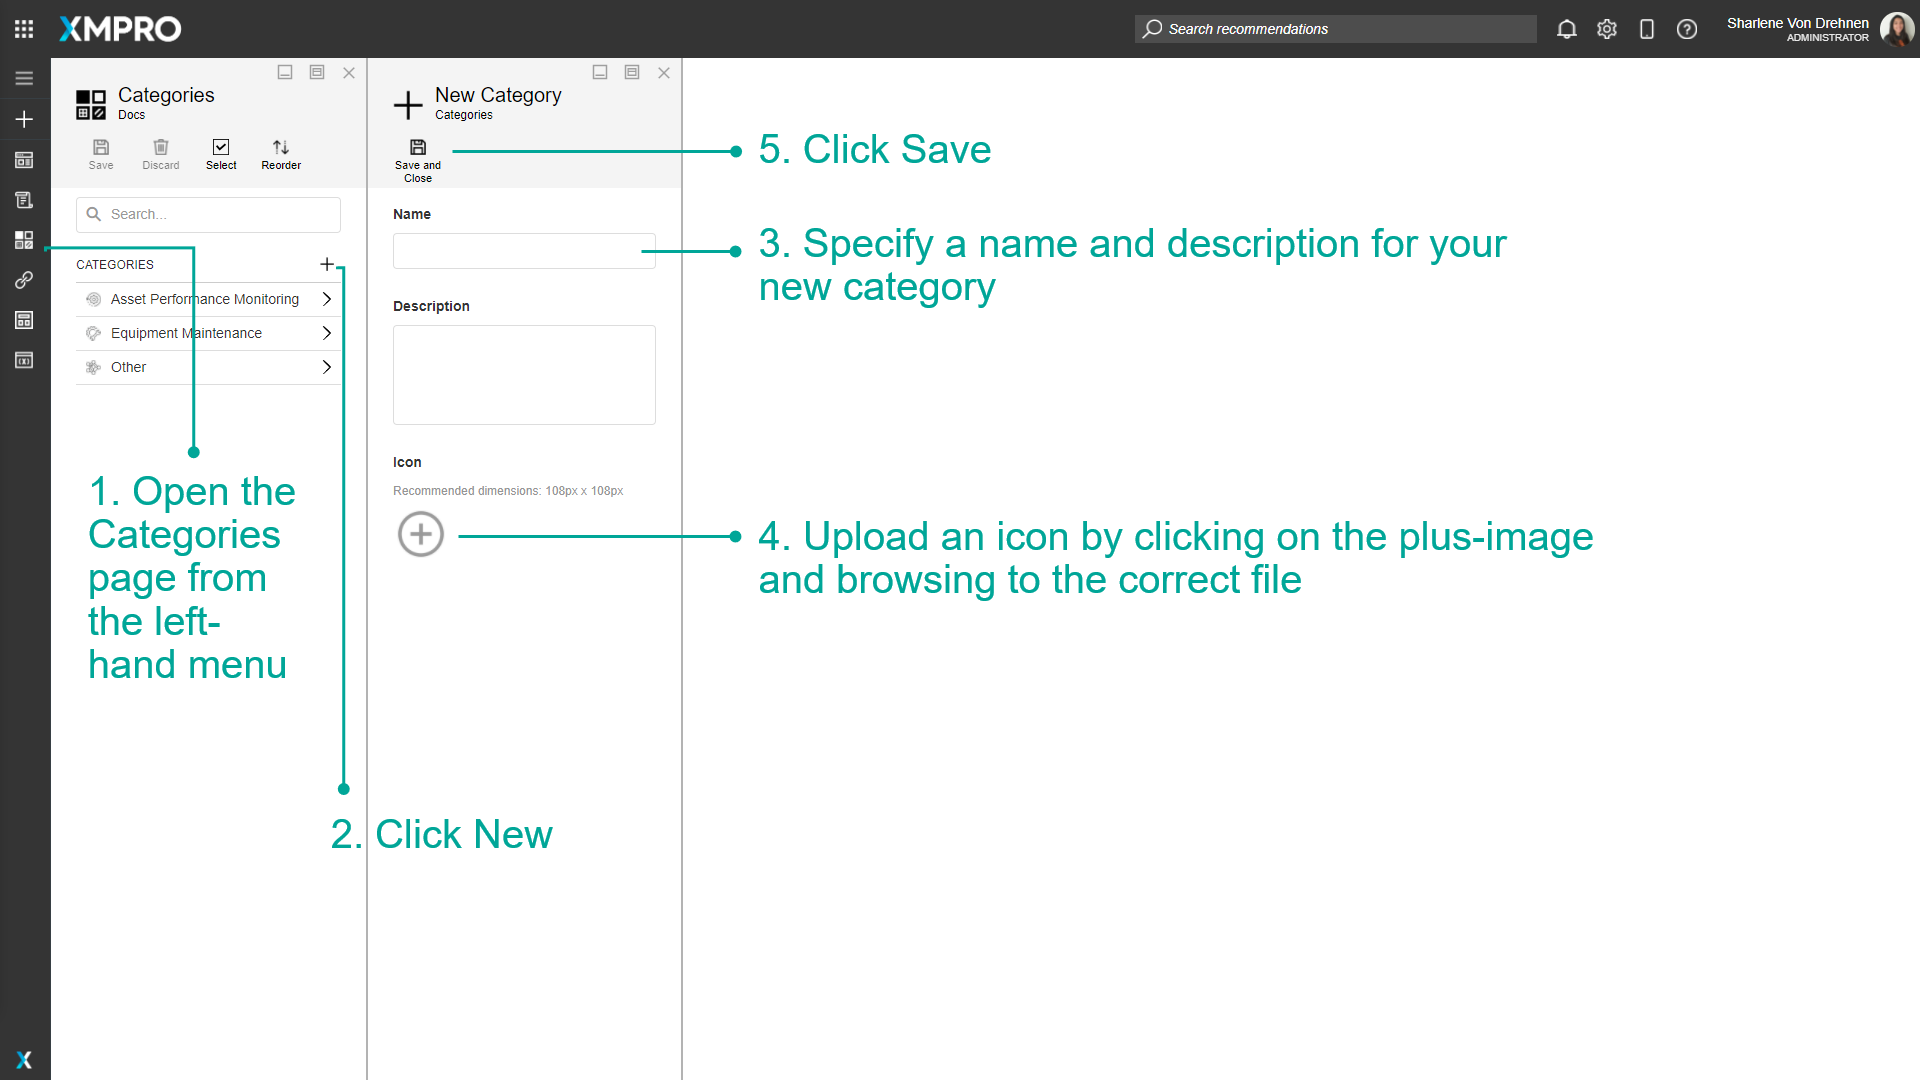Viewport: 1920px width, 1080px height.
Task: Click the Description text area
Action: [523, 374]
